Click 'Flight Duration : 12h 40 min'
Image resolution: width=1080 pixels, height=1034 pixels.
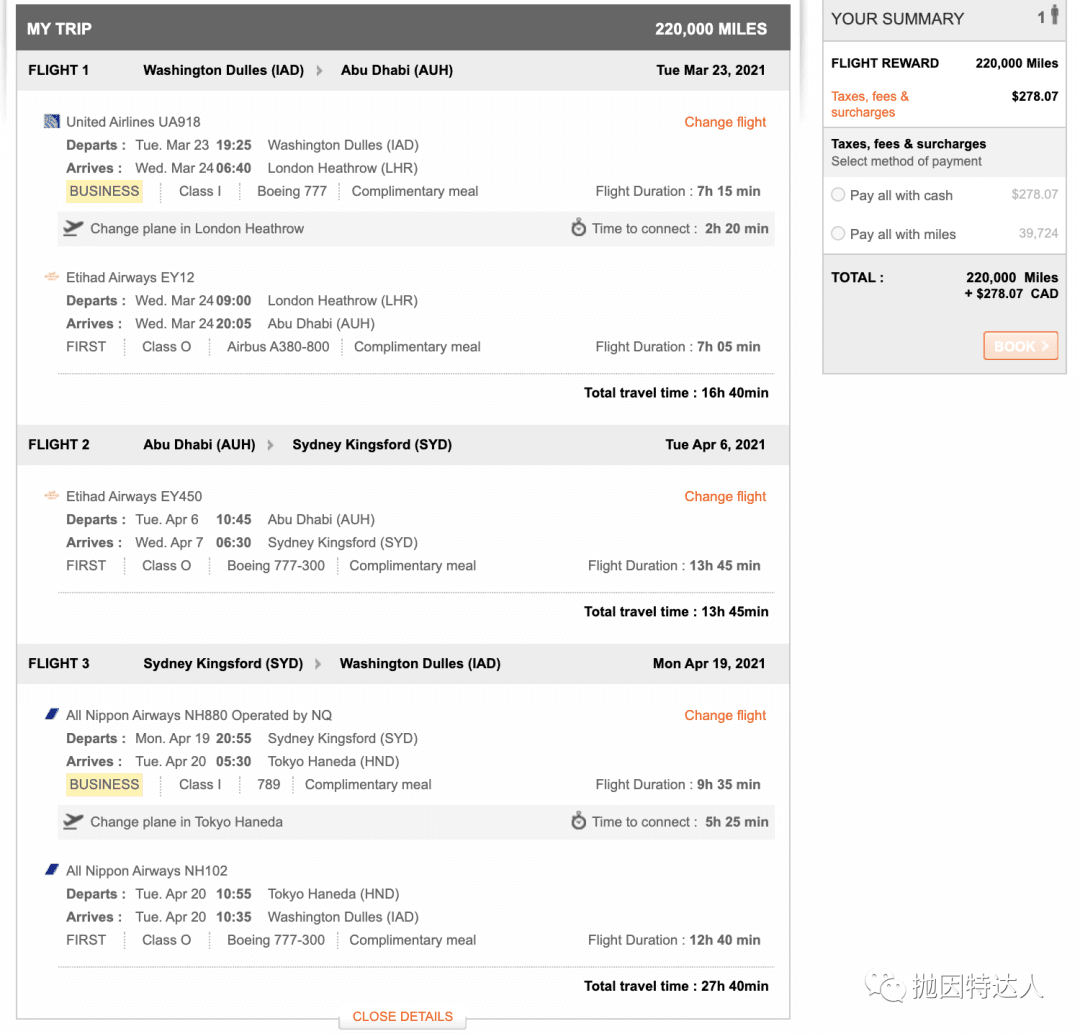674,941
